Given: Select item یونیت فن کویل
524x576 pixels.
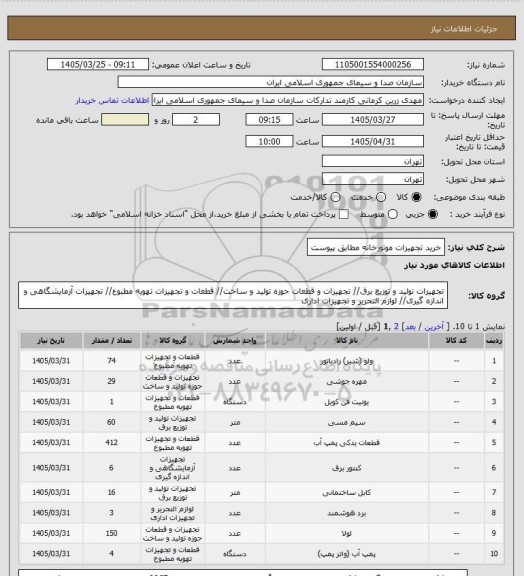Looking at the screenshot, I should pyautogui.click(x=347, y=402).
